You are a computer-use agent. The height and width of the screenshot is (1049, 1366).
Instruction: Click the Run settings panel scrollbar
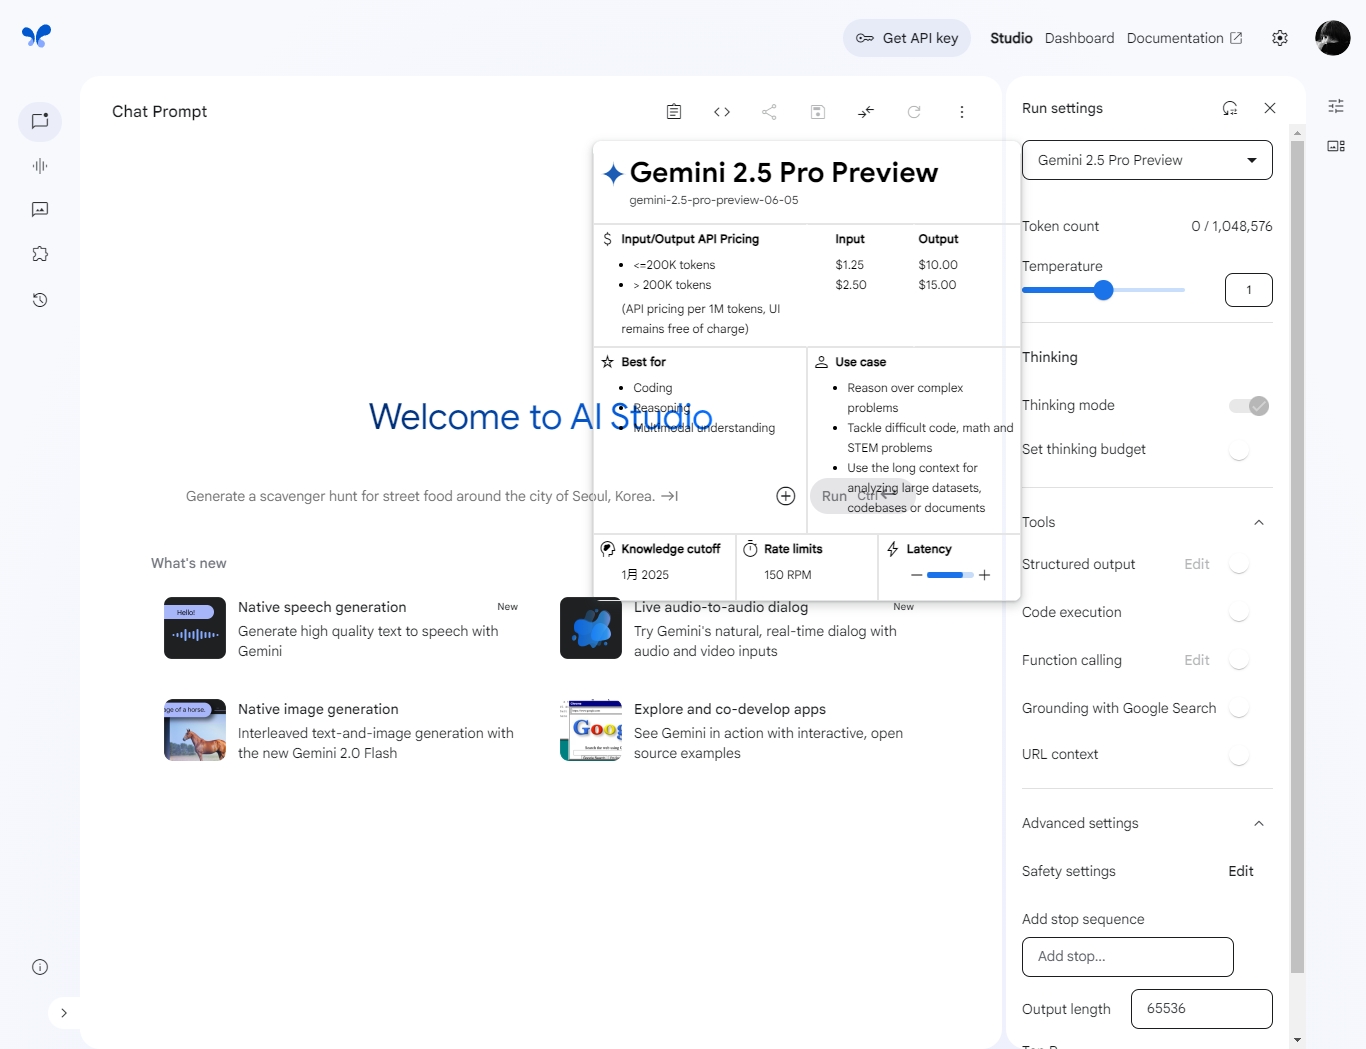coord(1297,556)
